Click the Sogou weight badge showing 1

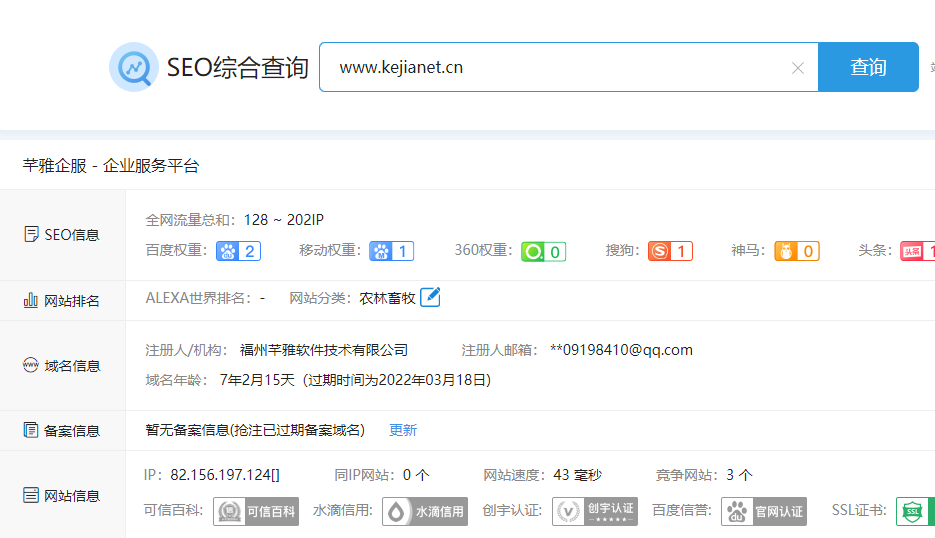point(670,251)
